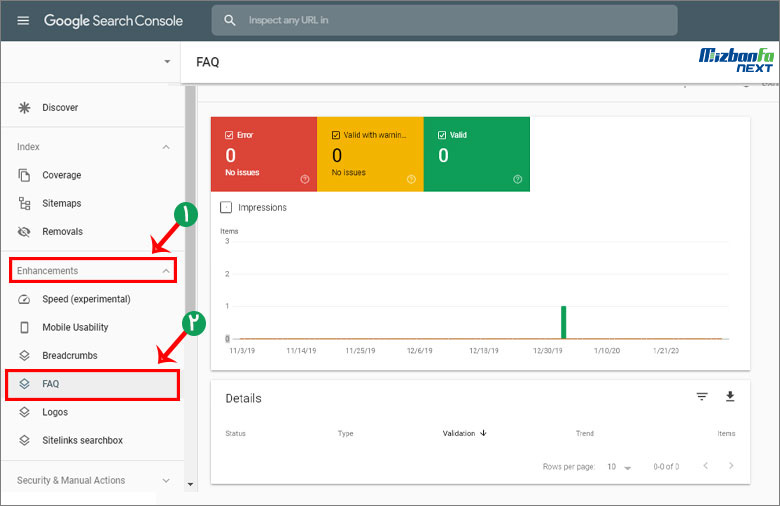Select the red Error status card
Image resolution: width=780 pixels, height=506 pixels.
(264, 154)
